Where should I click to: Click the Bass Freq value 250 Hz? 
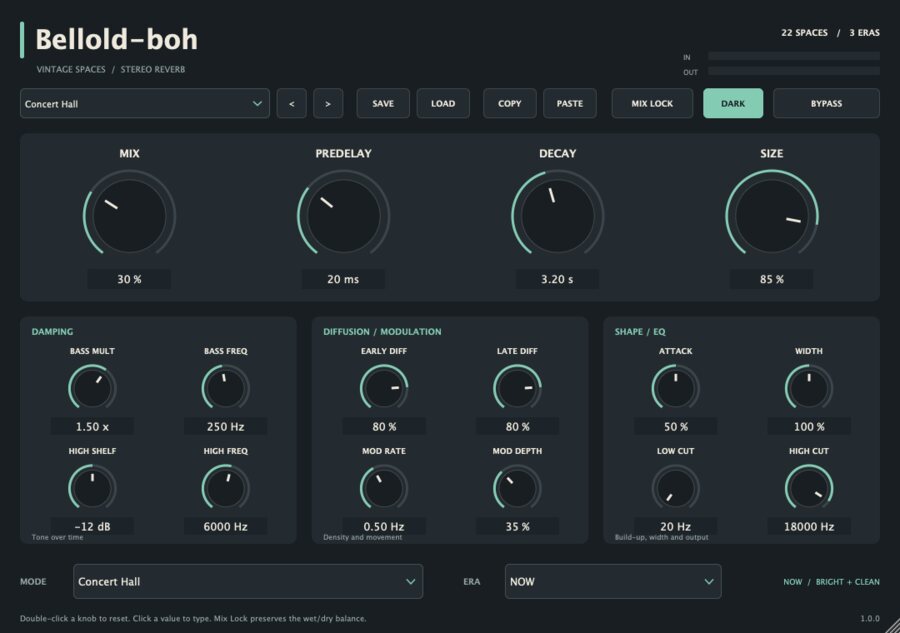pos(226,426)
